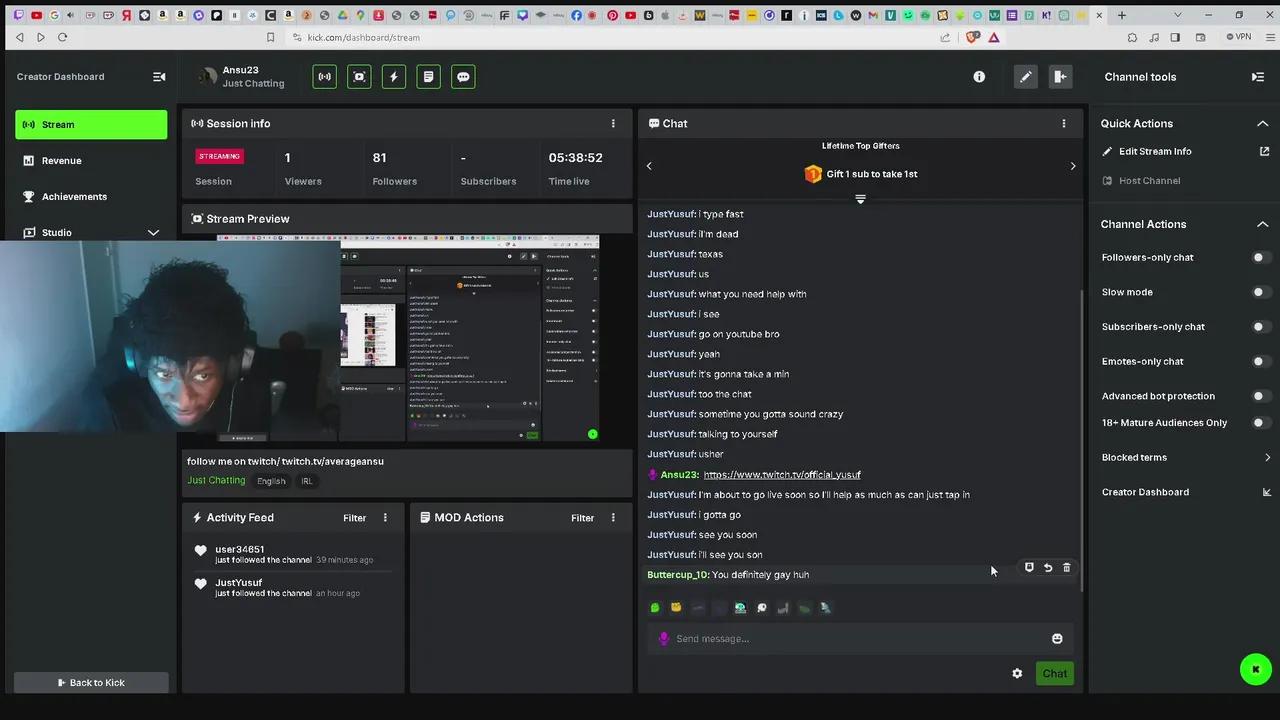This screenshot has height=720, width=1280.
Task: Click Buttercup_10 username in chat
Action: click(x=677, y=574)
